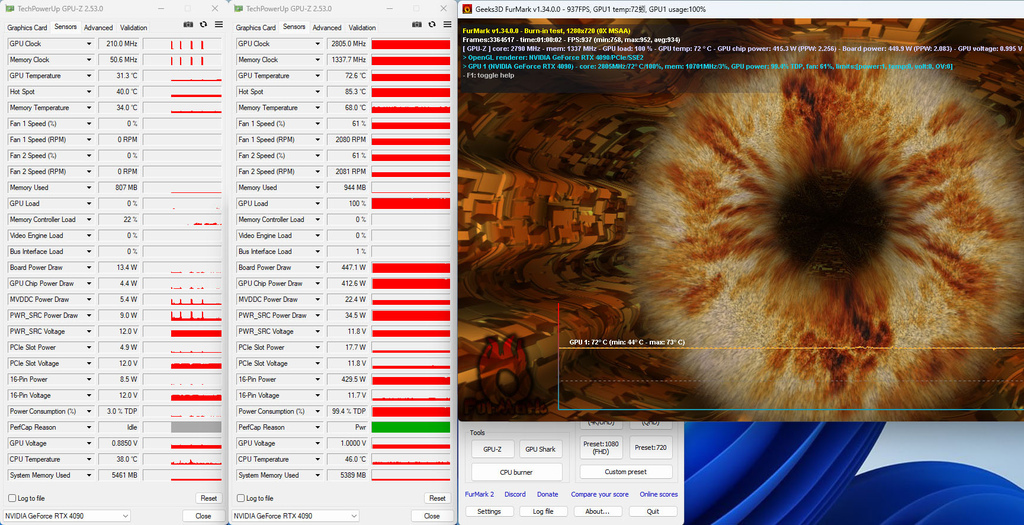Switch to Advanced tab in 100%-load GPU-Z window
The width and height of the screenshot is (1024, 525).
[327, 27]
